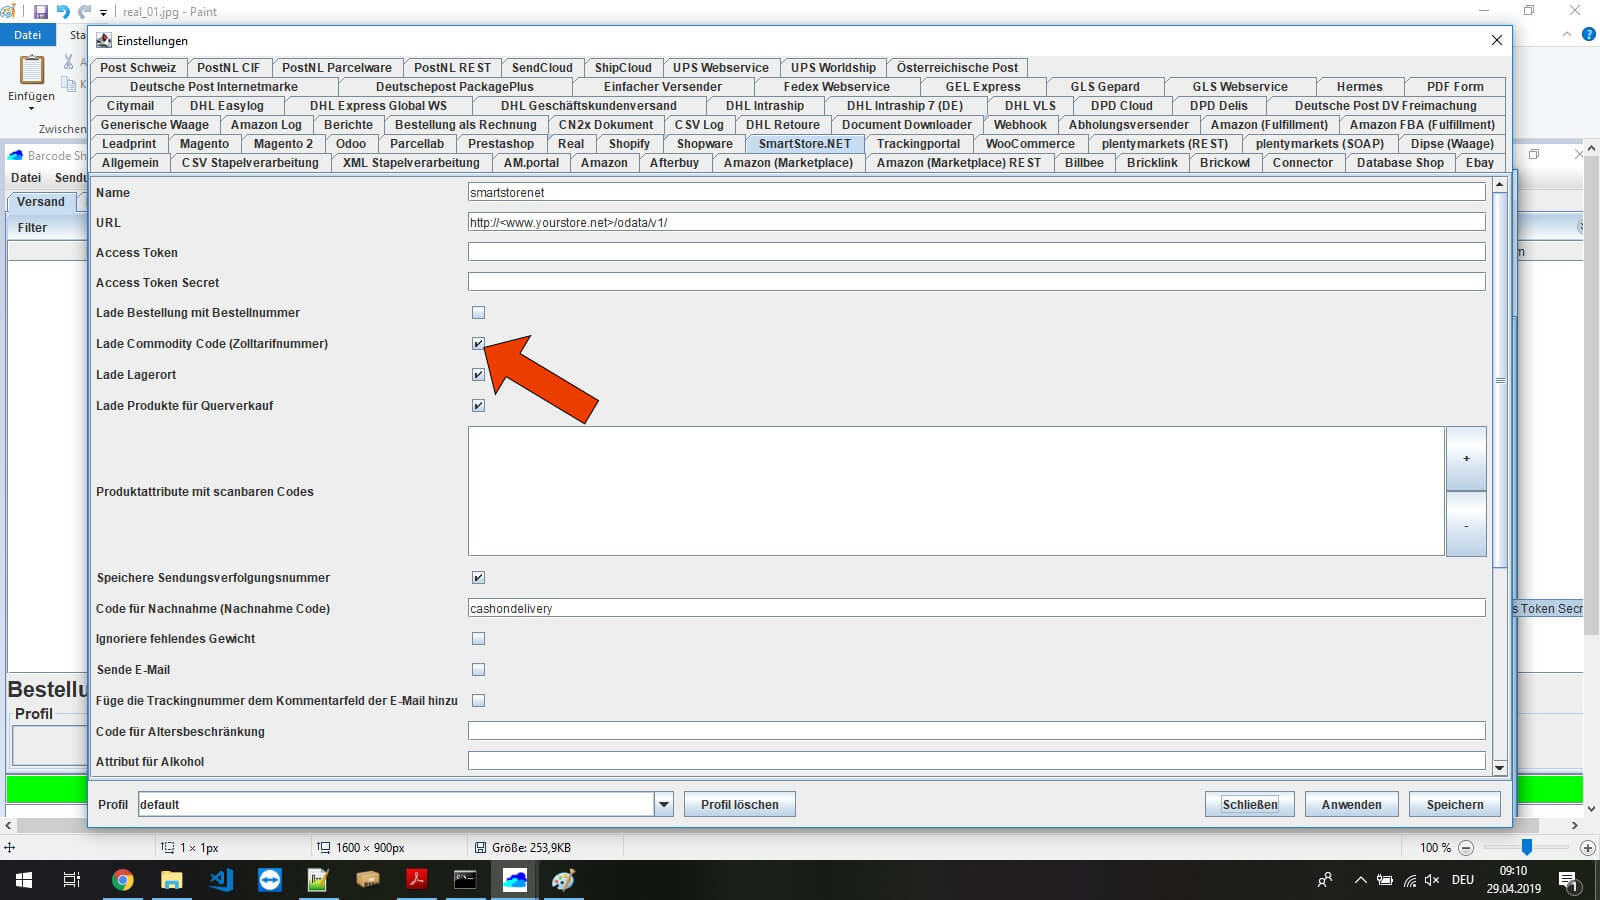Add a product attribute with plus button

click(1466, 459)
